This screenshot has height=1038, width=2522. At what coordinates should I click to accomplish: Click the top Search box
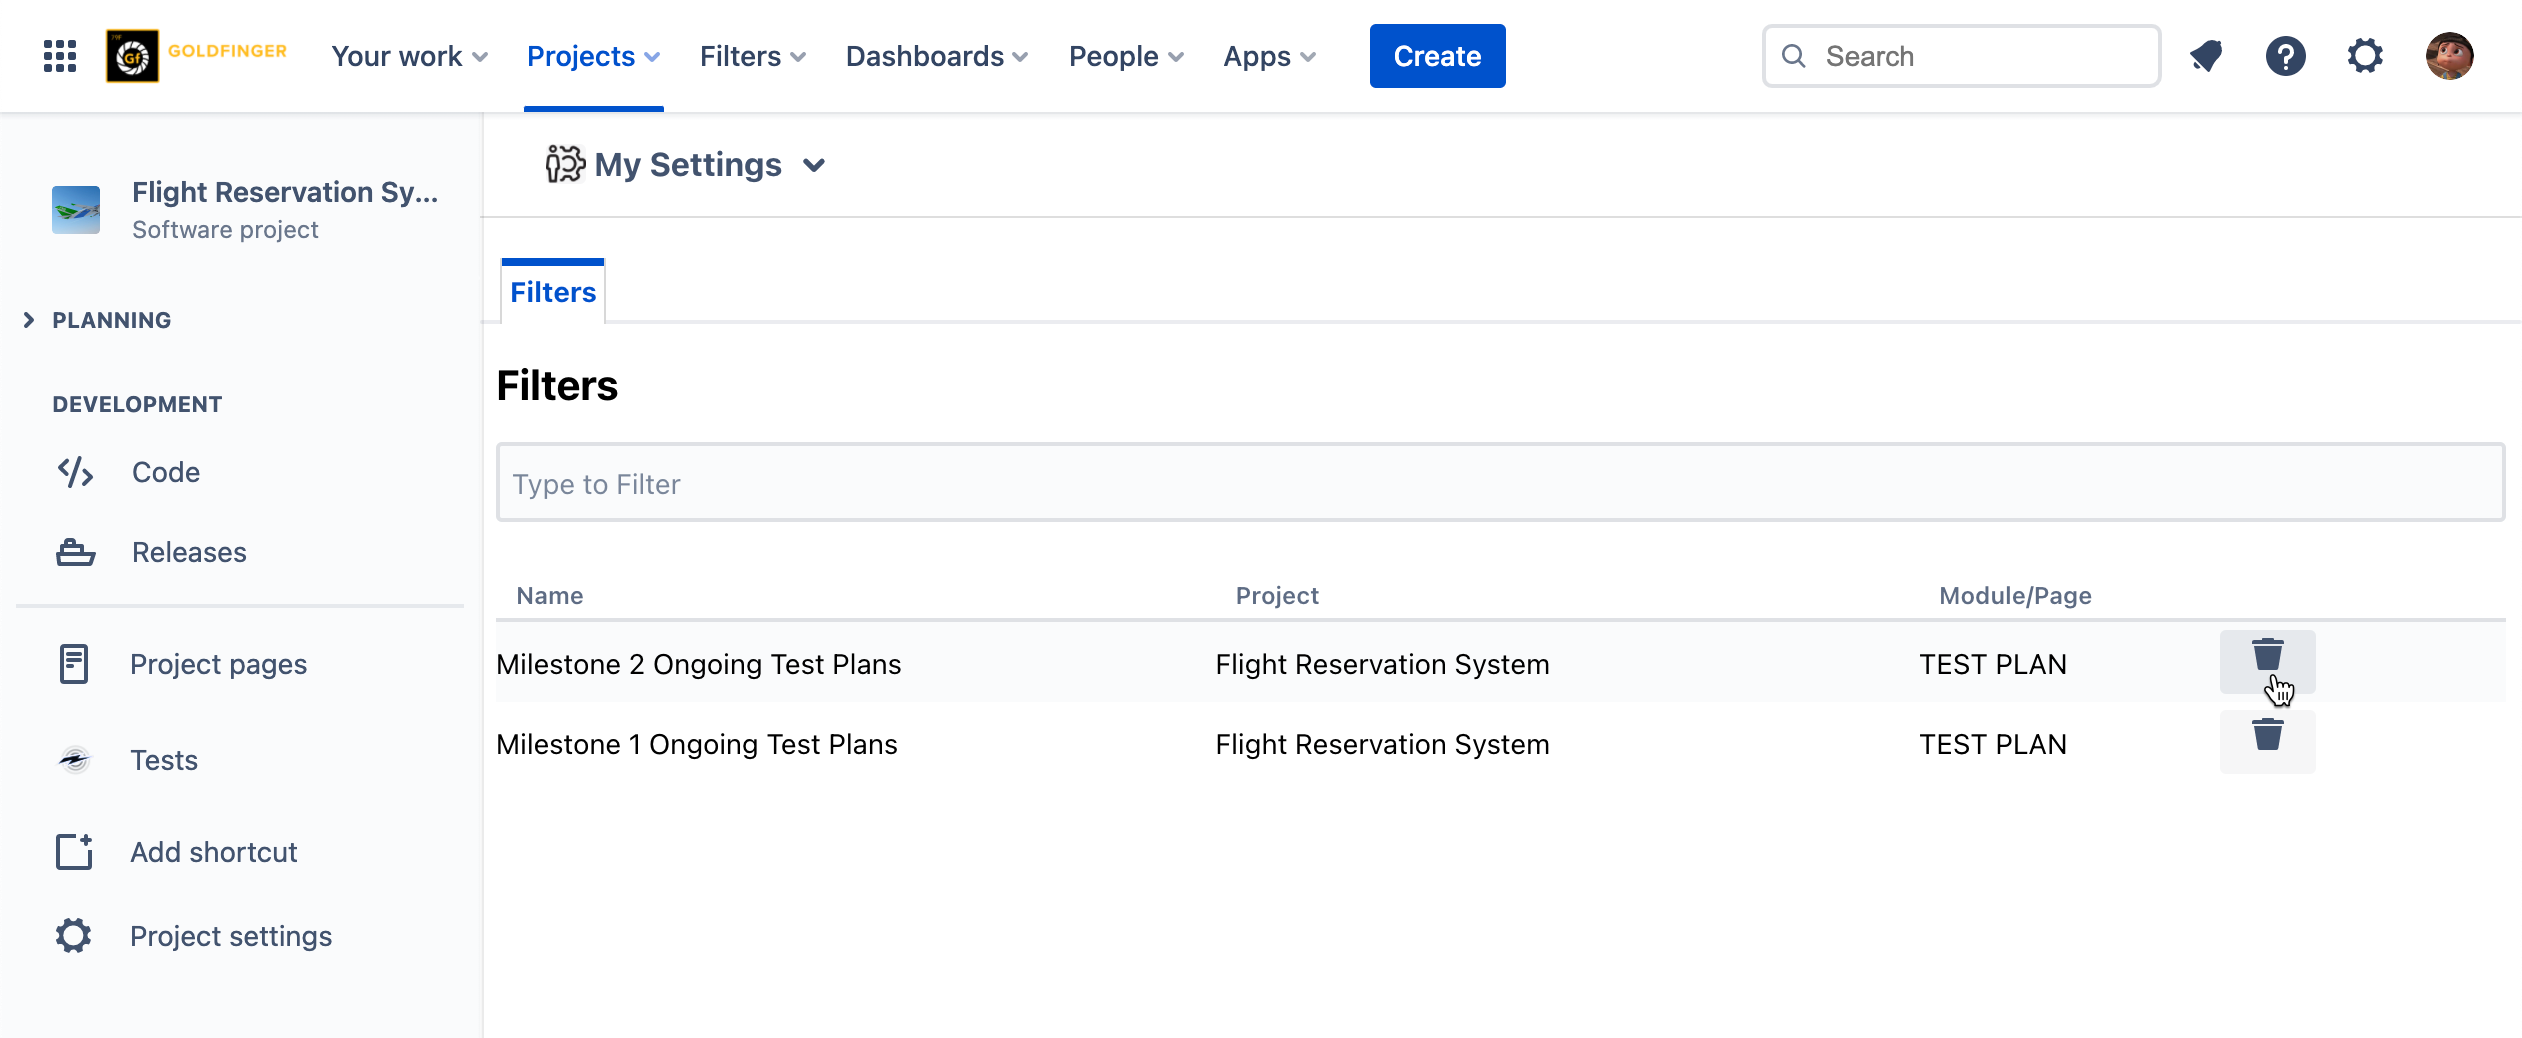point(1961,56)
